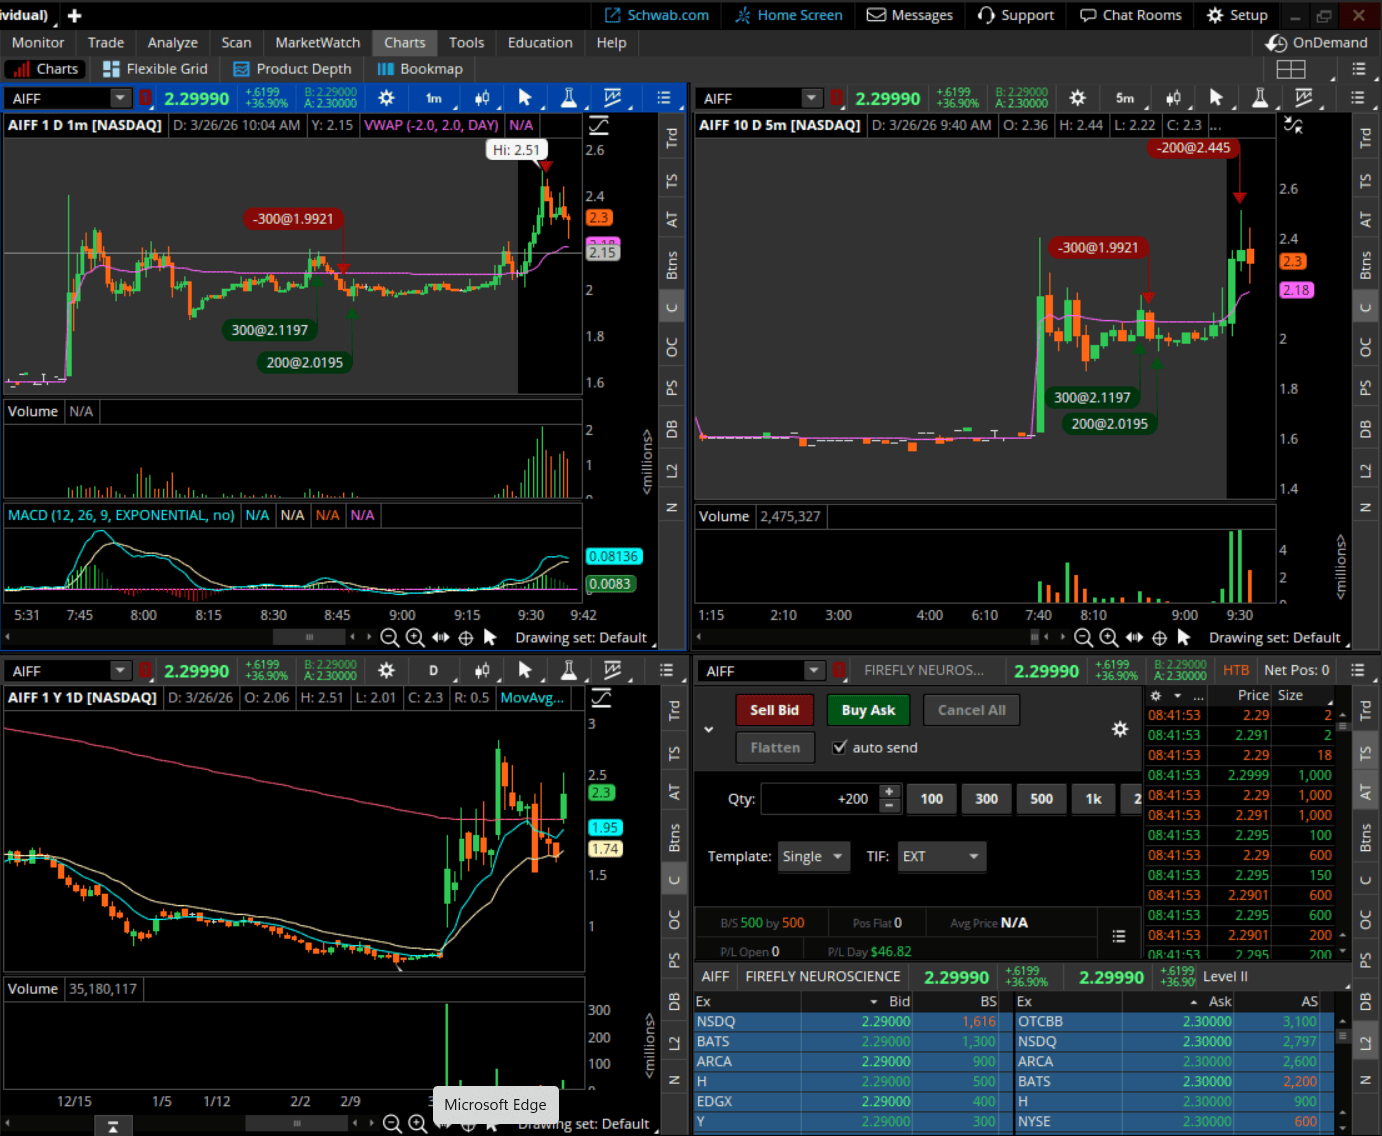The height and width of the screenshot is (1136, 1382).
Task: Collapse Active Trader buttons chevron
Action: 708,729
